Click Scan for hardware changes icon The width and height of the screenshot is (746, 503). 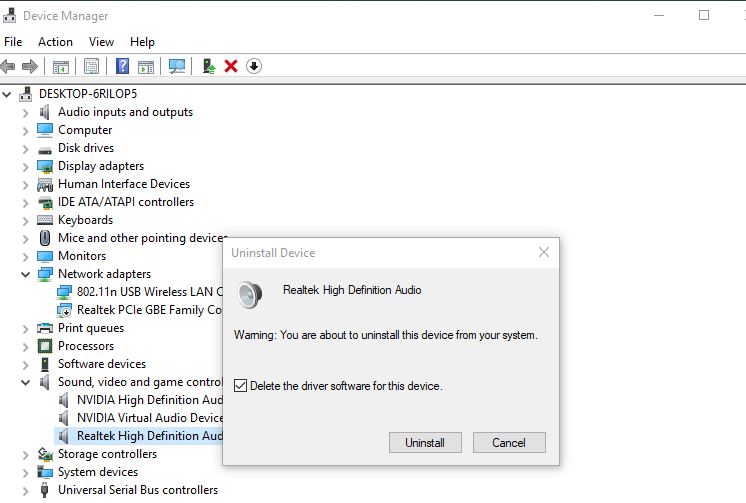pyautogui.click(x=177, y=66)
